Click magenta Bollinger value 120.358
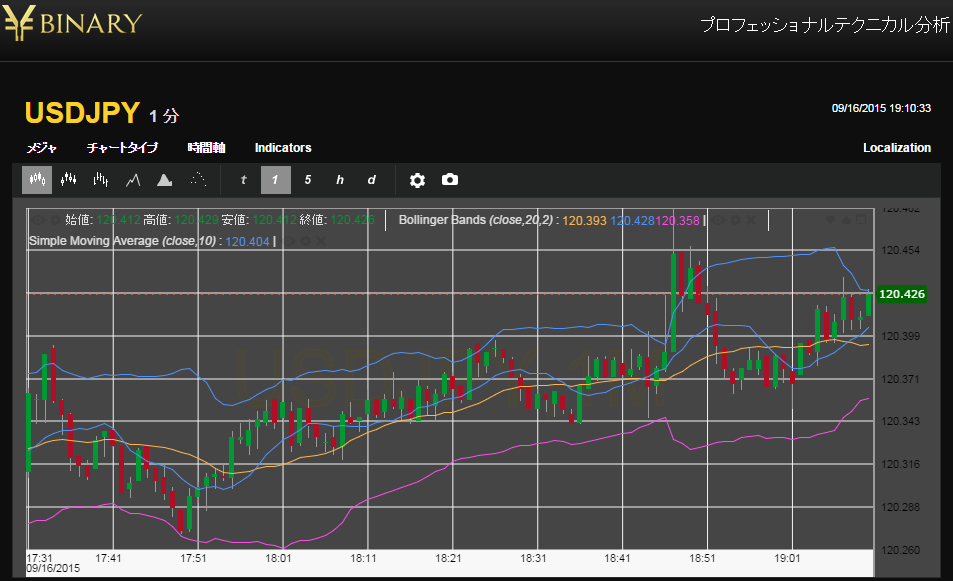This screenshot has width=953, height=581. pos(677,221)
